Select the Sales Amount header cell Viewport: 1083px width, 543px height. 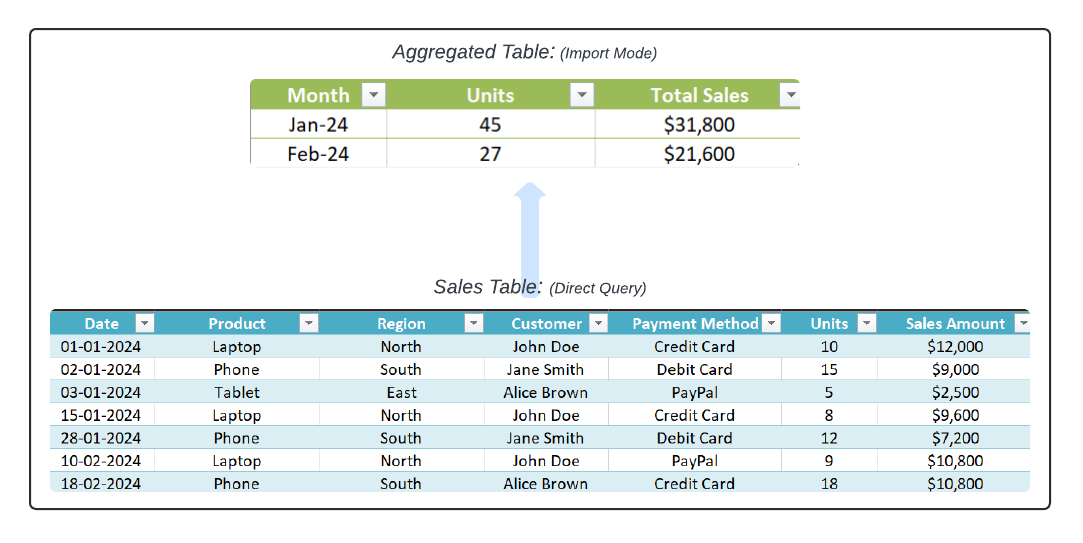point(954,323)
